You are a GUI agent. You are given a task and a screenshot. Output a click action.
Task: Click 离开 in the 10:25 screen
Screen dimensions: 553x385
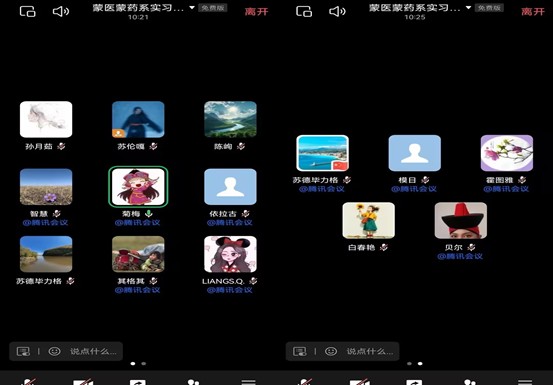coord(533,12)
